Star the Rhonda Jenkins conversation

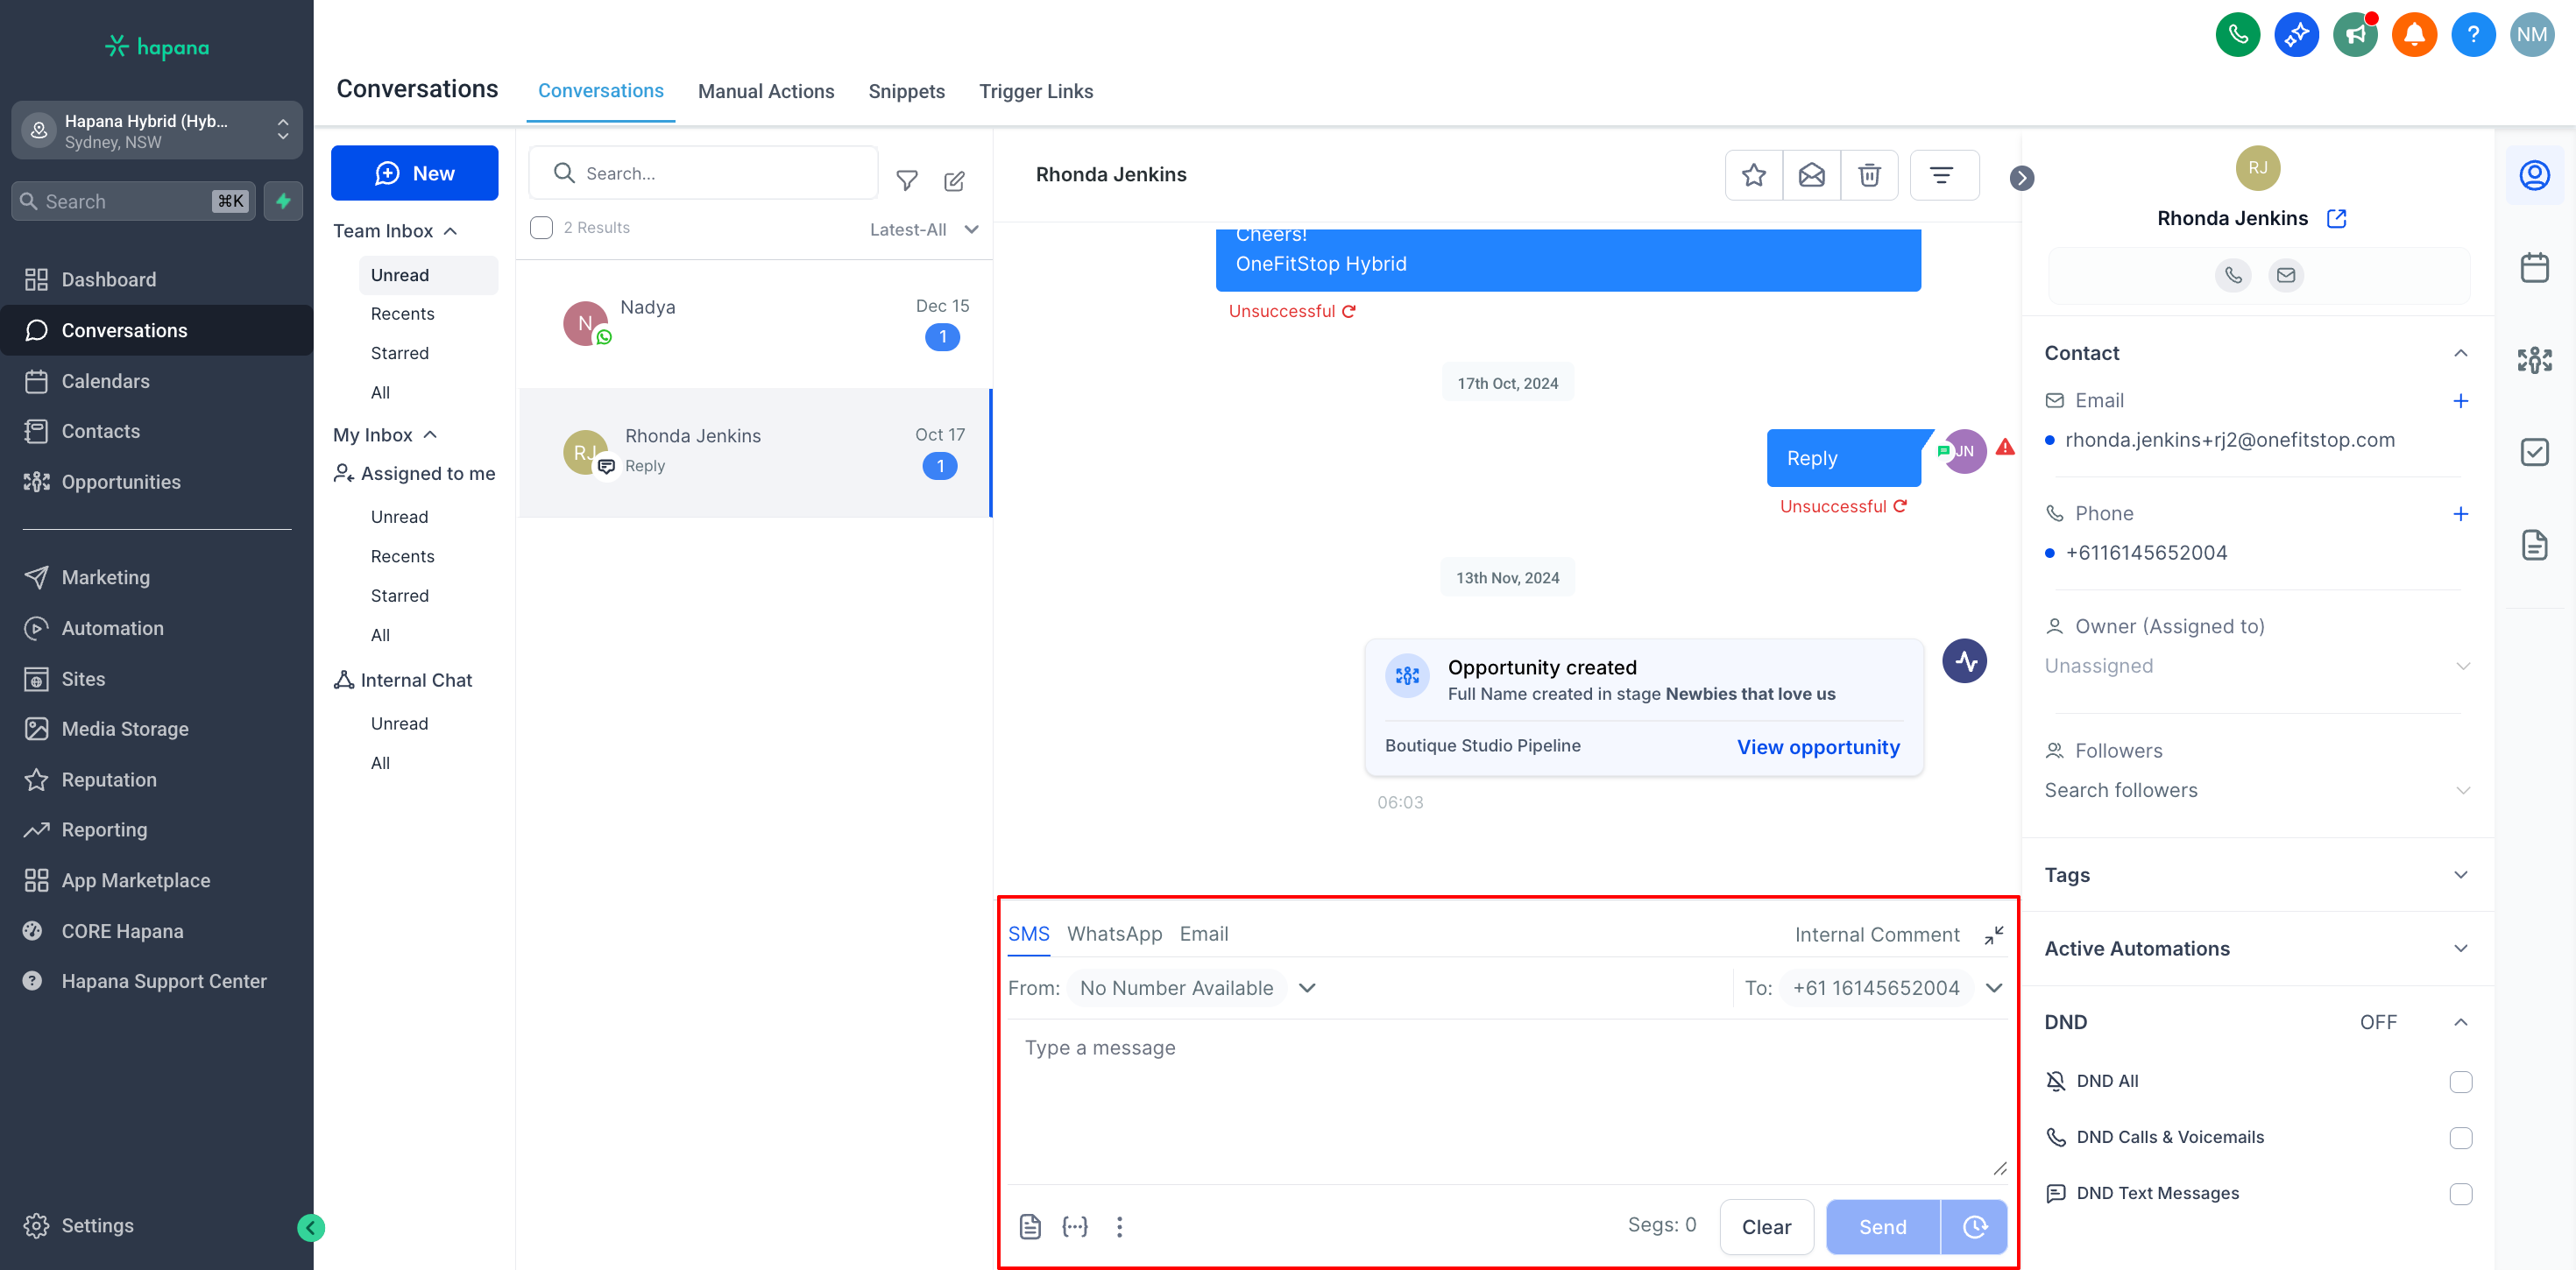(1753, 175)
